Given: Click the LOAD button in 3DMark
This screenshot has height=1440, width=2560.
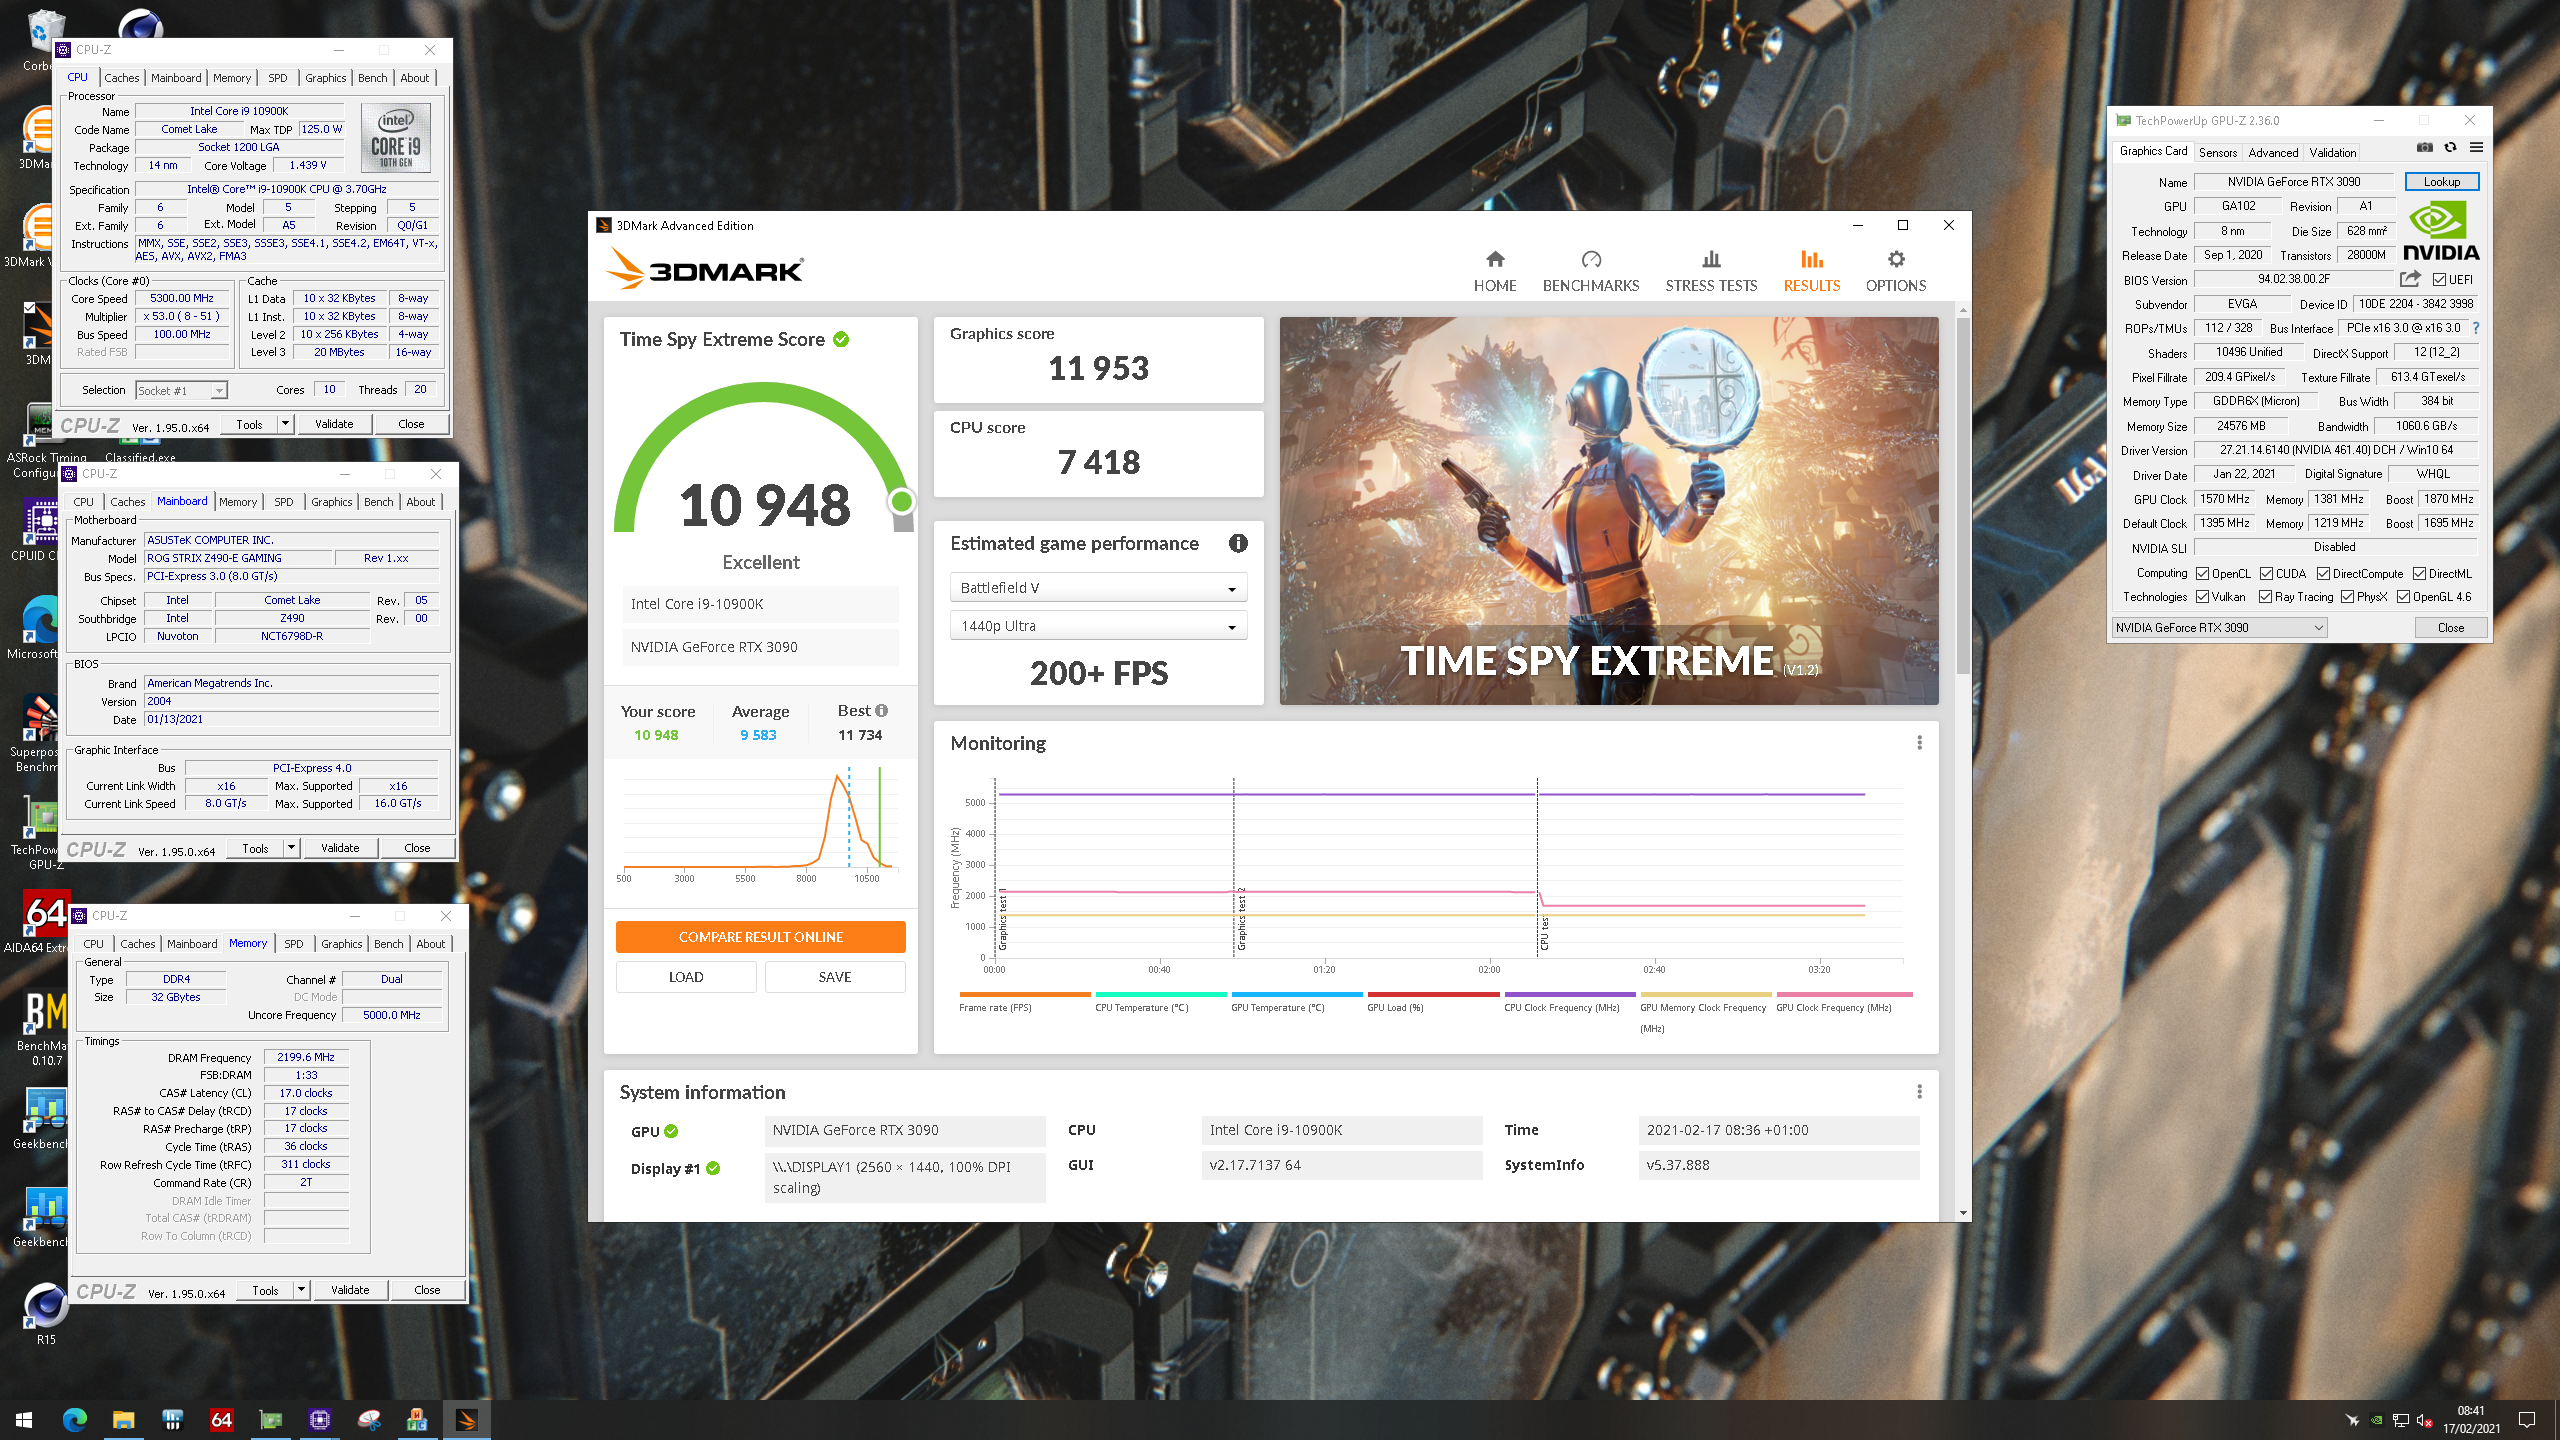Looking at the screenshot, I should coord(686,977).
